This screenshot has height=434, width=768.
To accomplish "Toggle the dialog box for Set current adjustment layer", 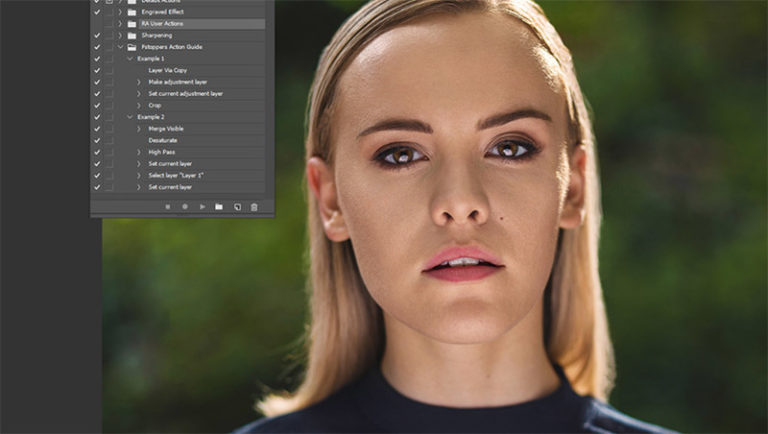I will [109, 94].
